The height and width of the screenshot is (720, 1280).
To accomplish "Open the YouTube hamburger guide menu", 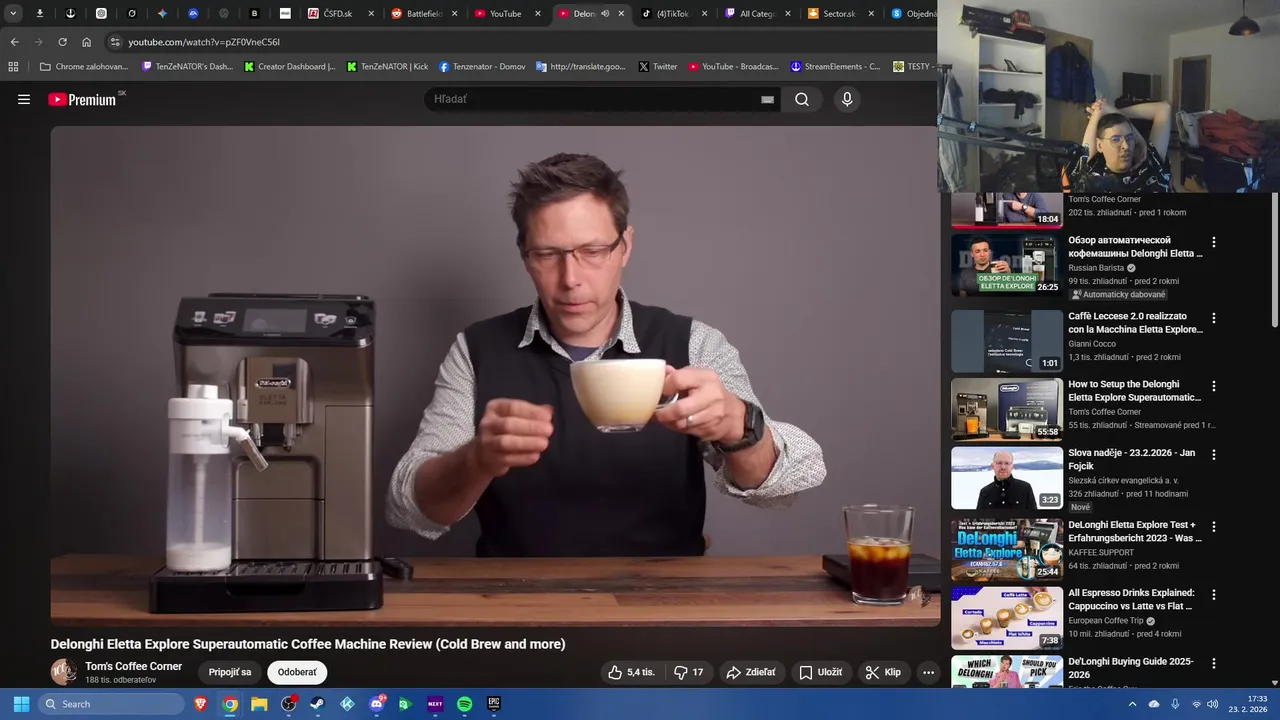I will point(24,99).
